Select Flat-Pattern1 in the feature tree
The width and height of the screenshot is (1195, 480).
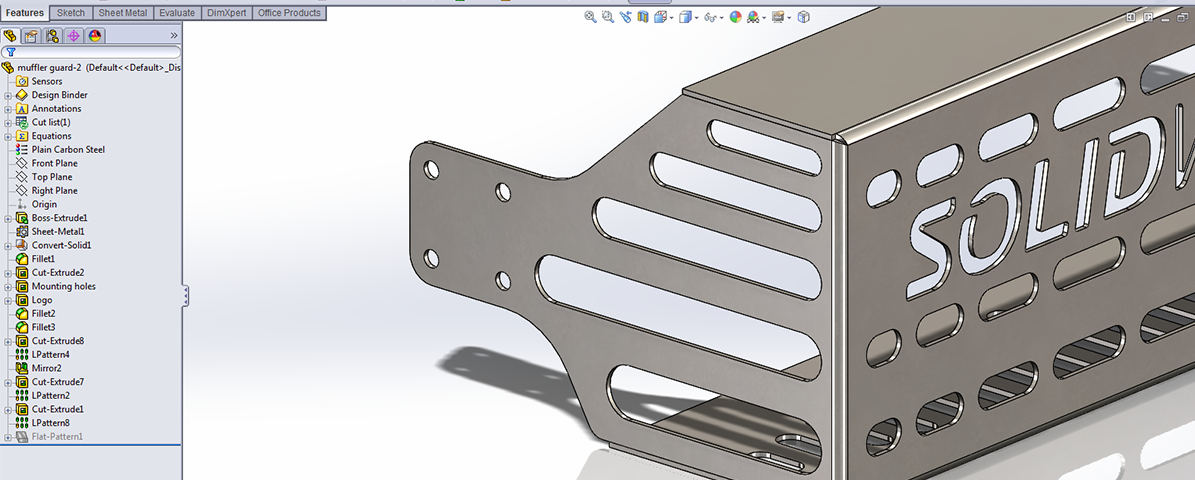coord(56,437)
